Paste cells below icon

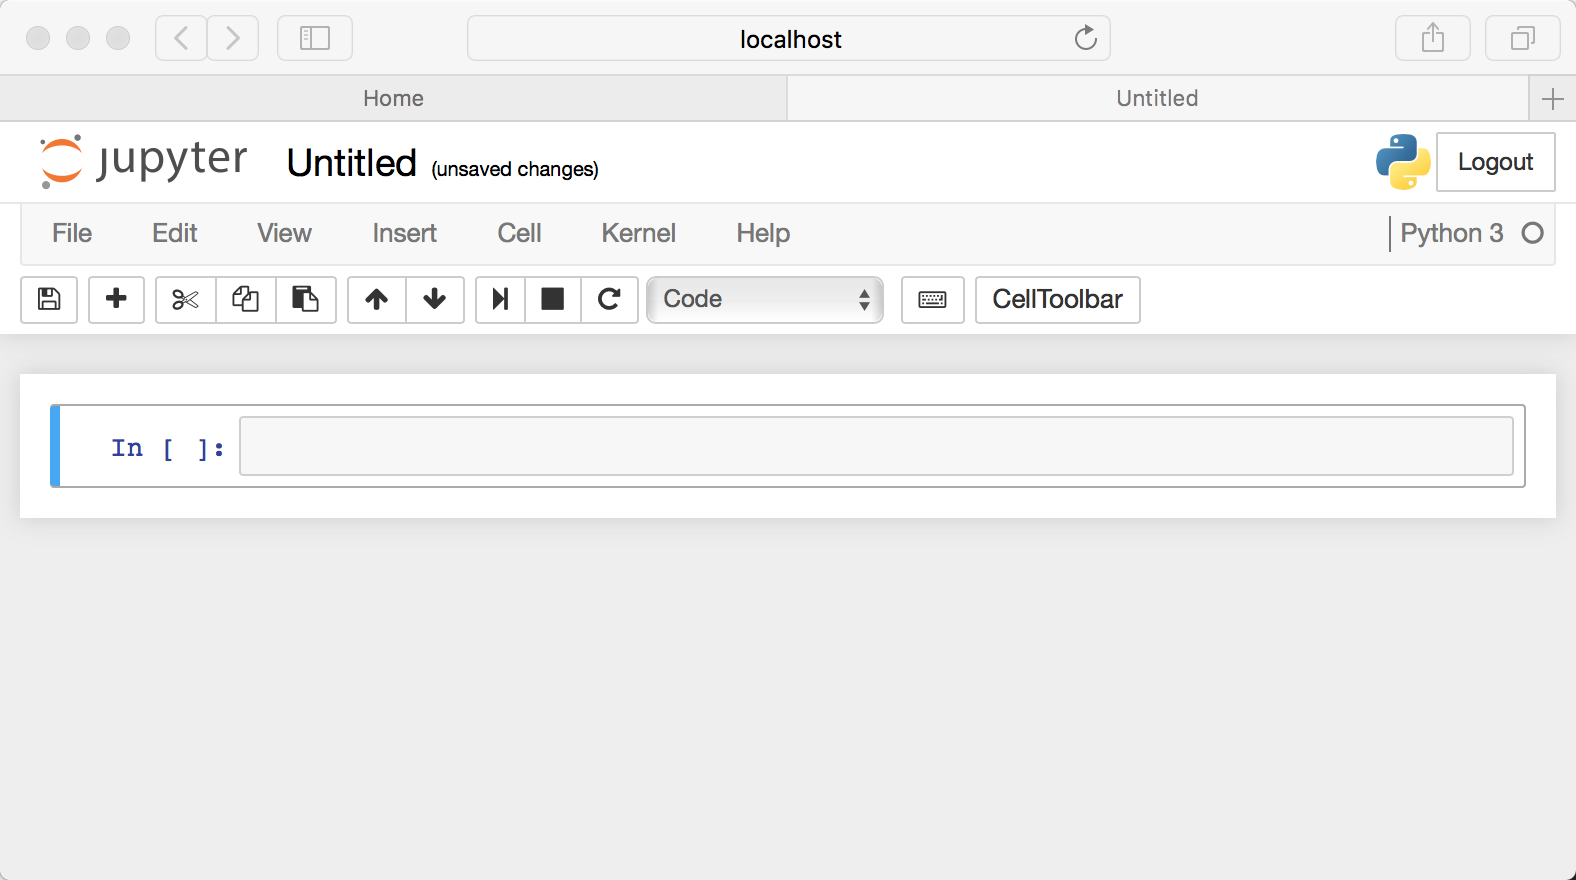(305, 299)
